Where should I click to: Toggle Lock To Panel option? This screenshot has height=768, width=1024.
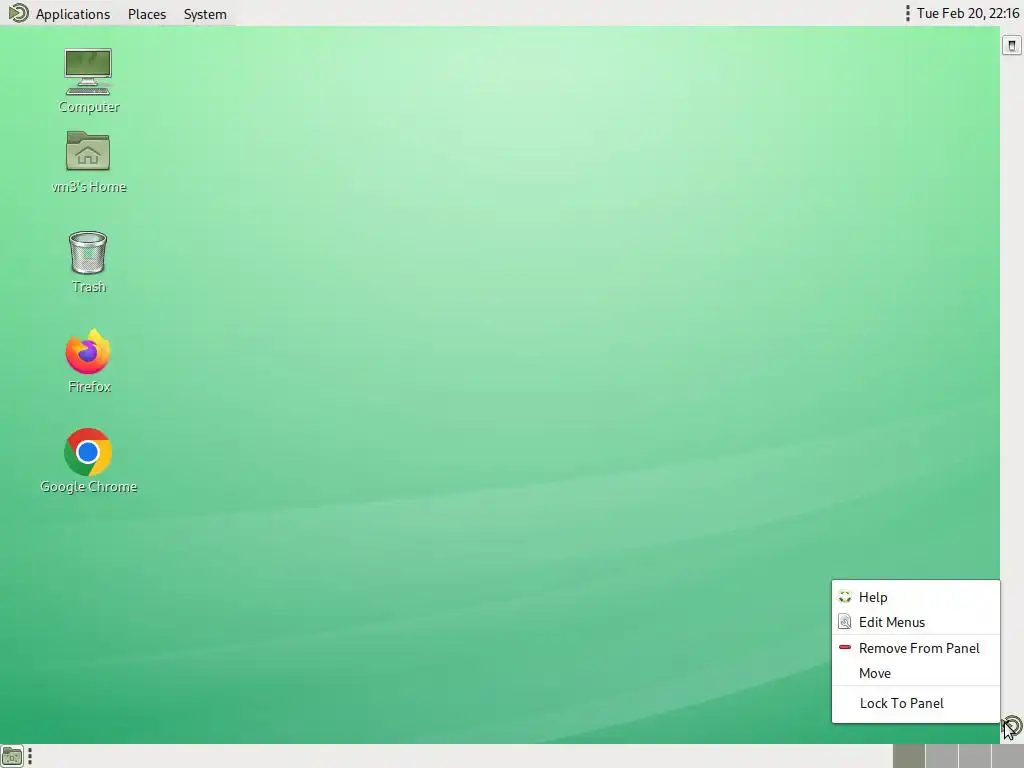click(x=916, y=703)
